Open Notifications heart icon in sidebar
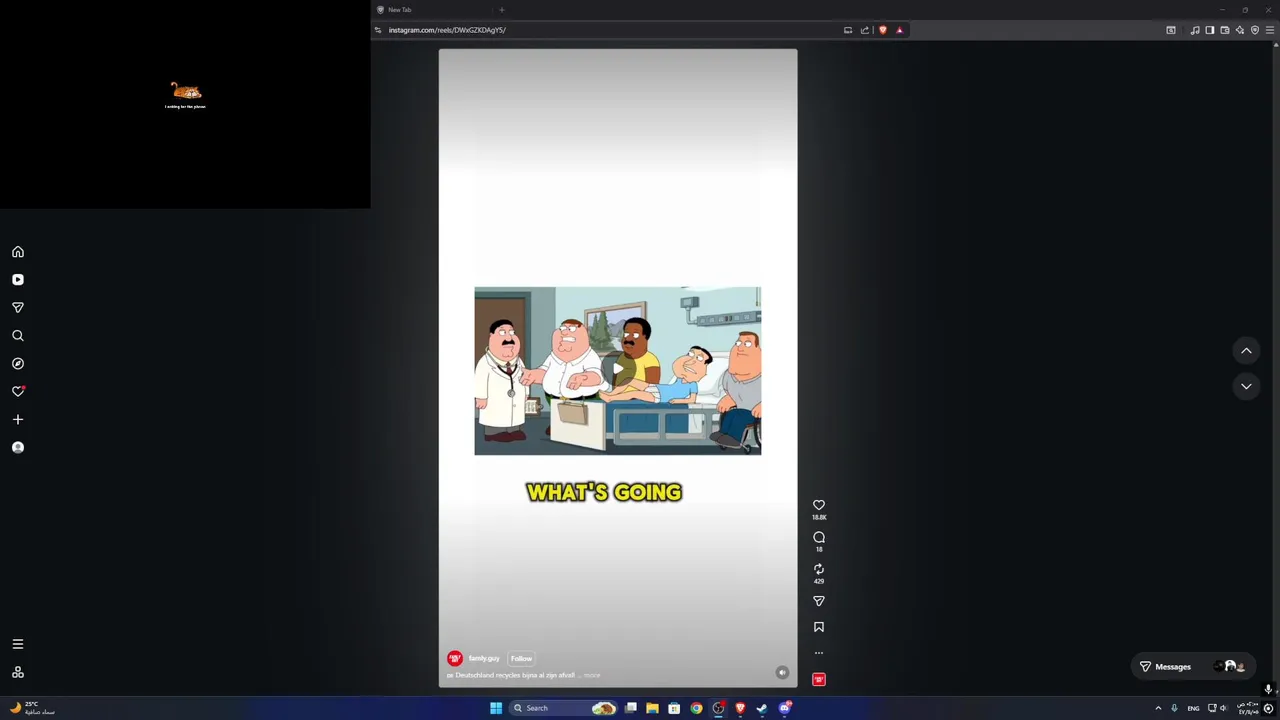 18,392
